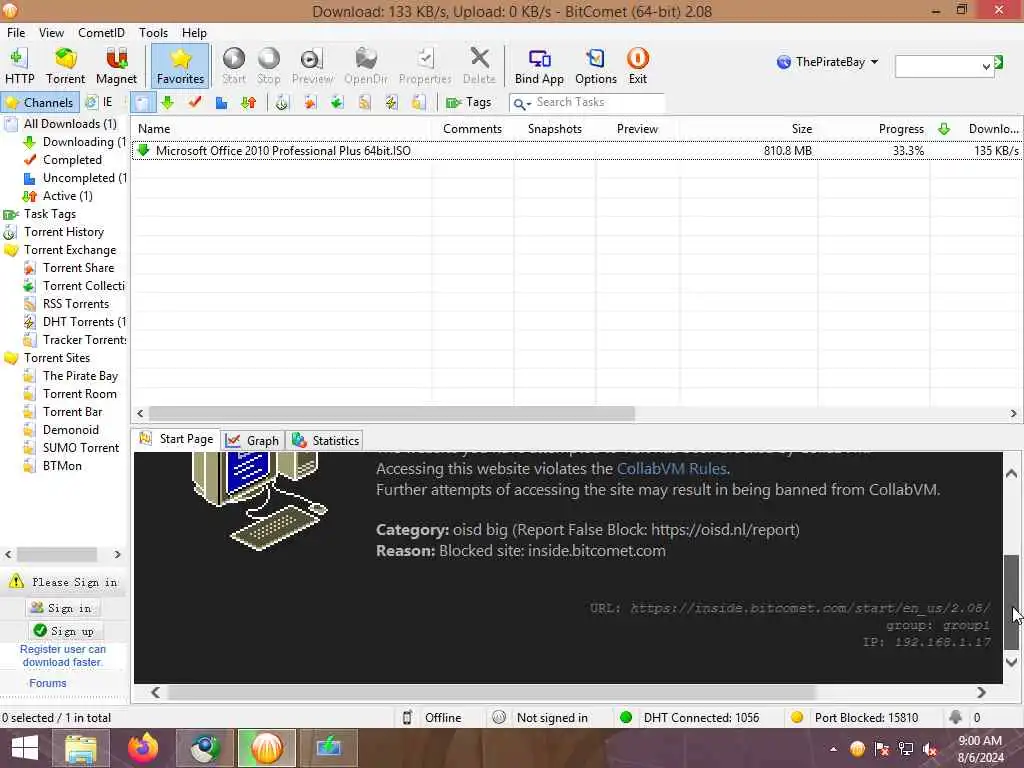Click the Stop task toolbar button

(268, 67)
